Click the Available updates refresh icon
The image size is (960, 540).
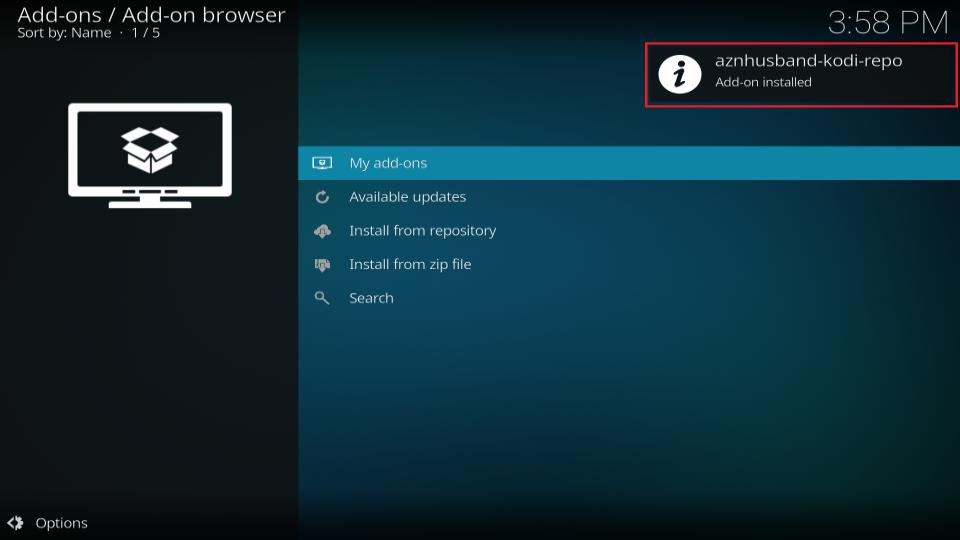click(322, 197)
